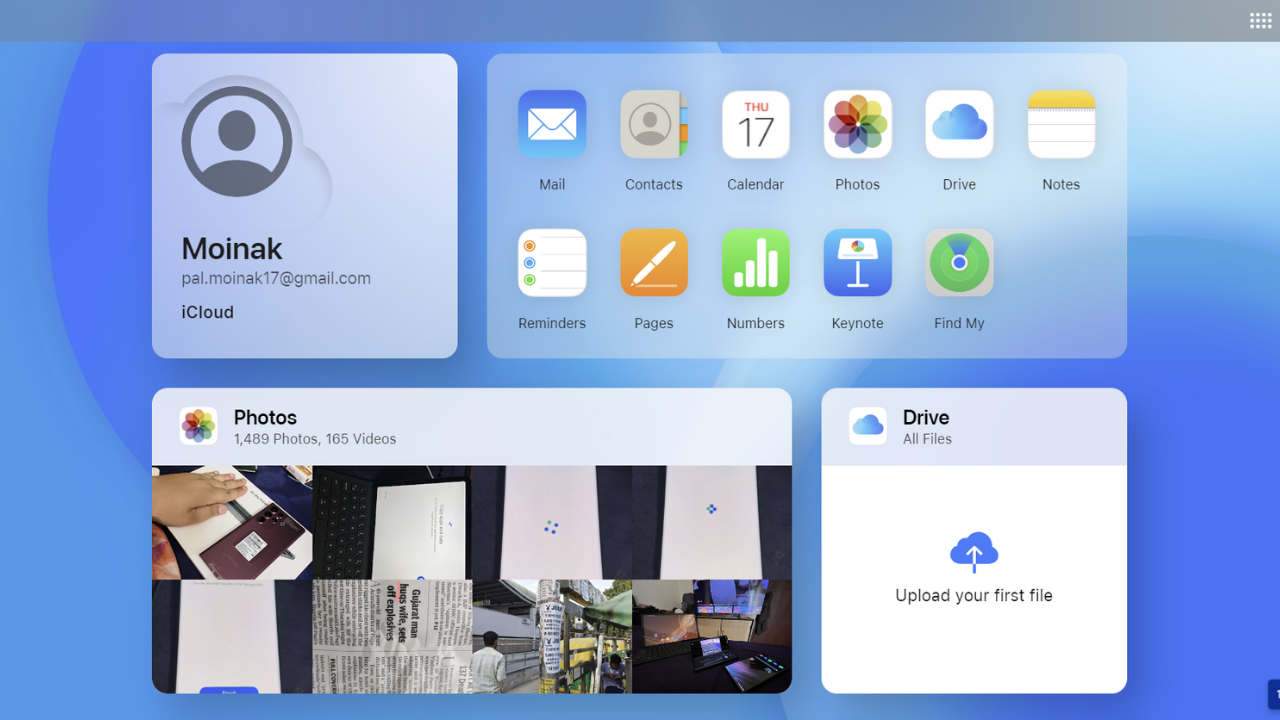
Task: Open the Numbers app icon
Action: pyautogui.click(x=755, y=262)
